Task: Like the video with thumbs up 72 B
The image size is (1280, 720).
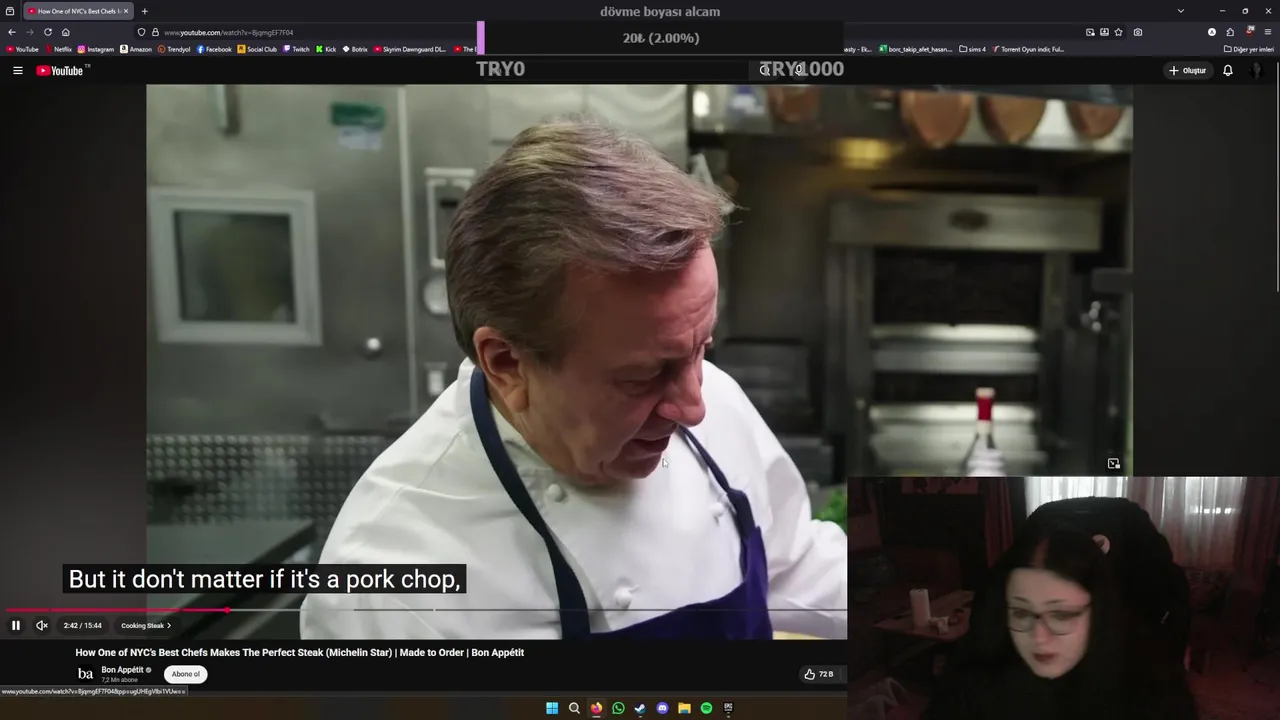Action: 818,674
